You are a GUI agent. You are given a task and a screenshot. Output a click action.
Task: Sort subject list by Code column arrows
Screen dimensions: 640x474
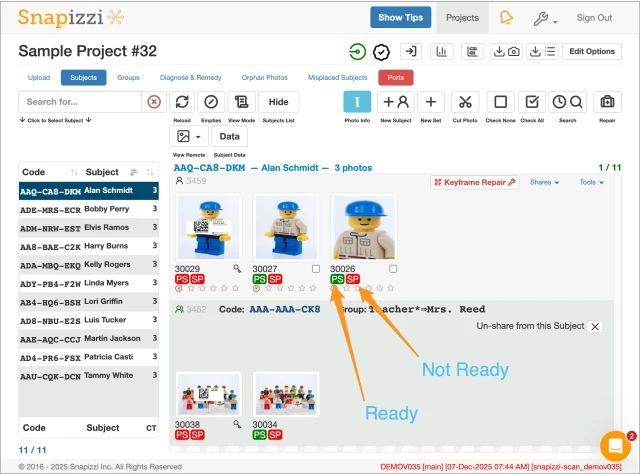tap(74, 172)
